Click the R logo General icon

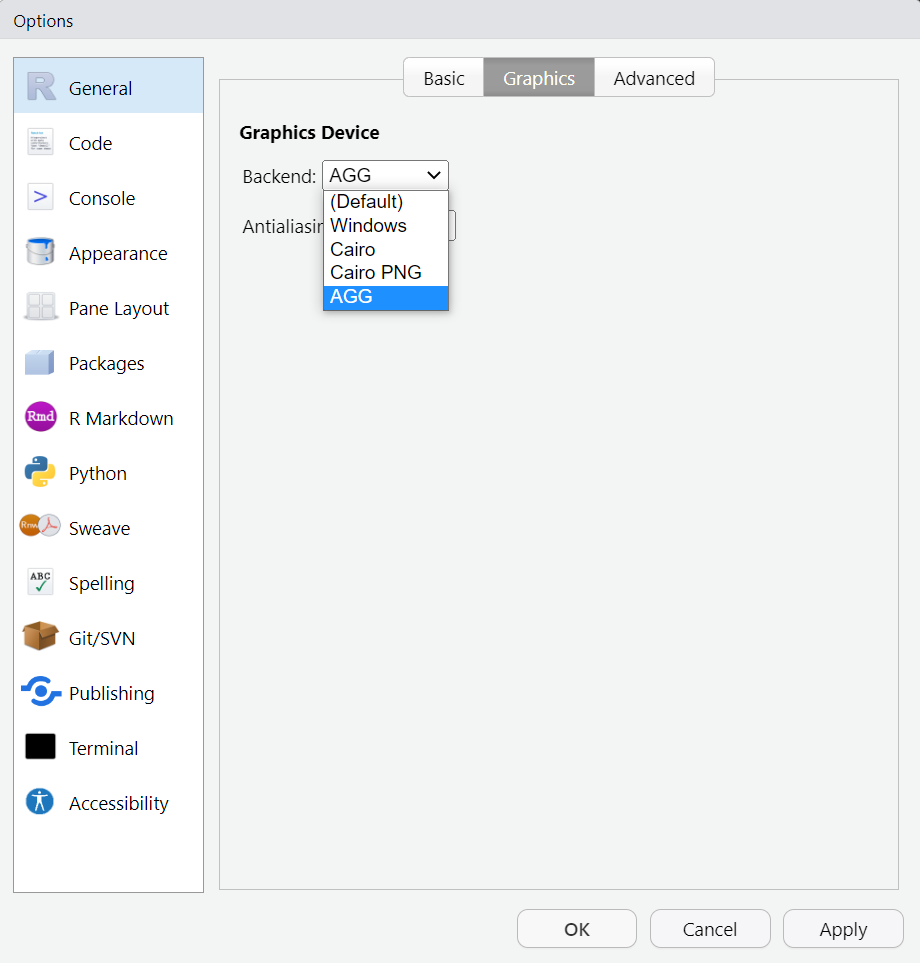[41, 88]
